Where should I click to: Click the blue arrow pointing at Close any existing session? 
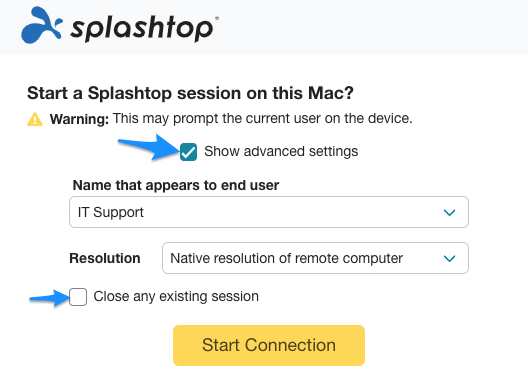click(50, 297)
